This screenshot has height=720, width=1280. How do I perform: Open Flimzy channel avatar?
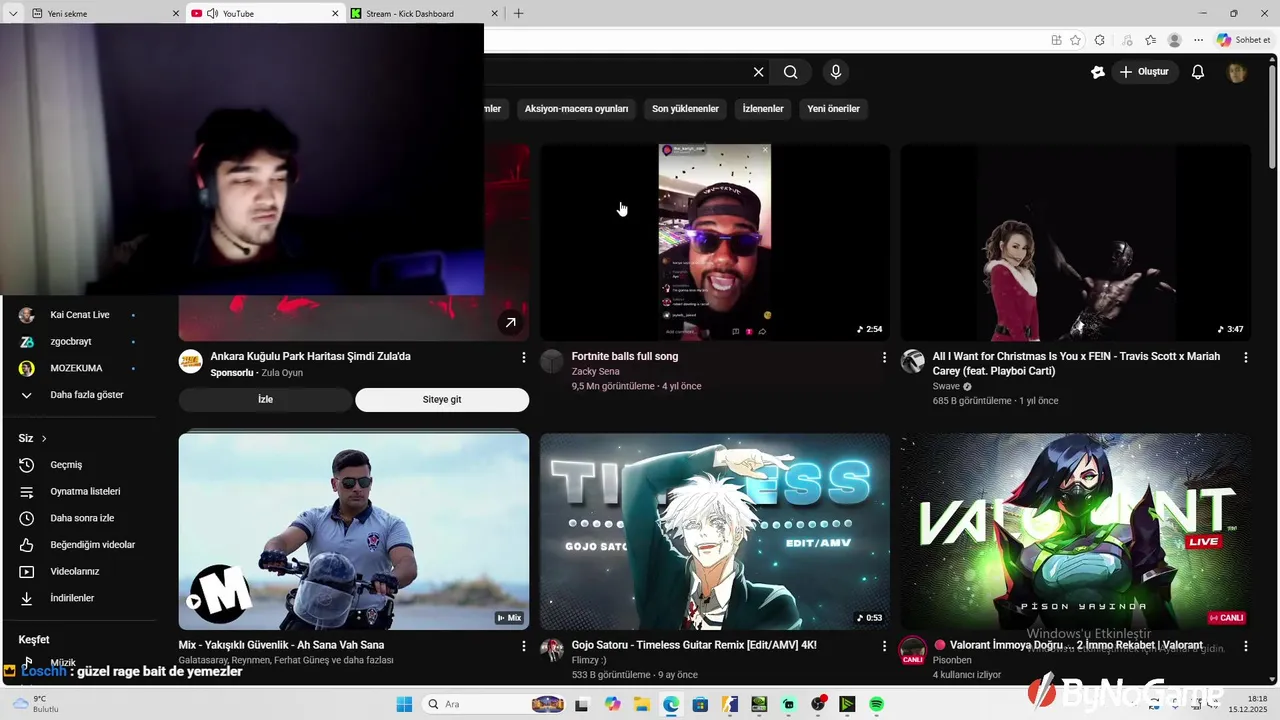[x=552, y=650]
